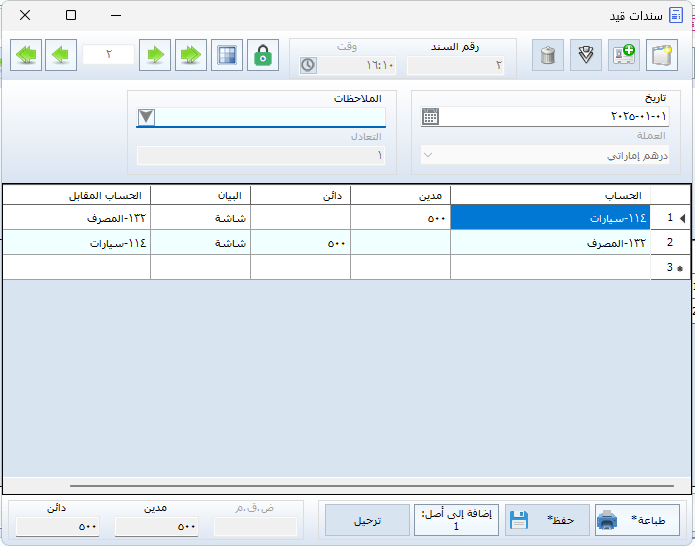Click the طباعة print button
Image resolution: width=695 pixels, height=546 pixels.
[637, 520]
